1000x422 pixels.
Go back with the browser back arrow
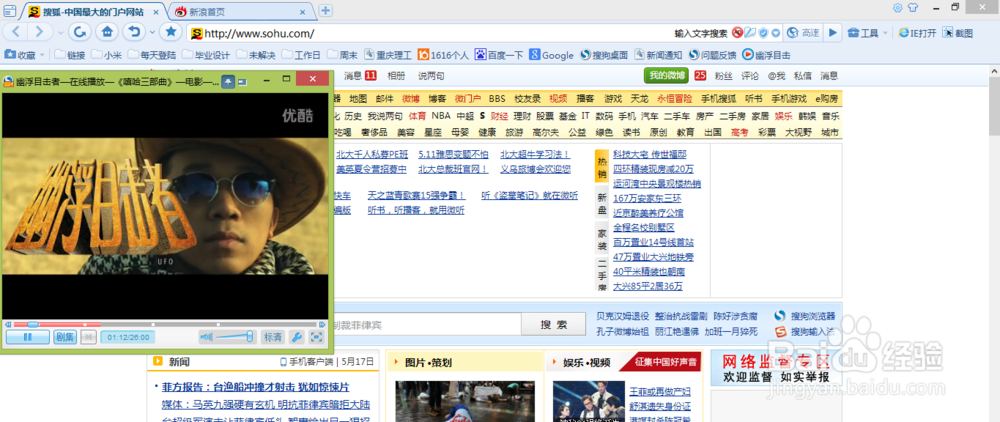click(17, 32)
